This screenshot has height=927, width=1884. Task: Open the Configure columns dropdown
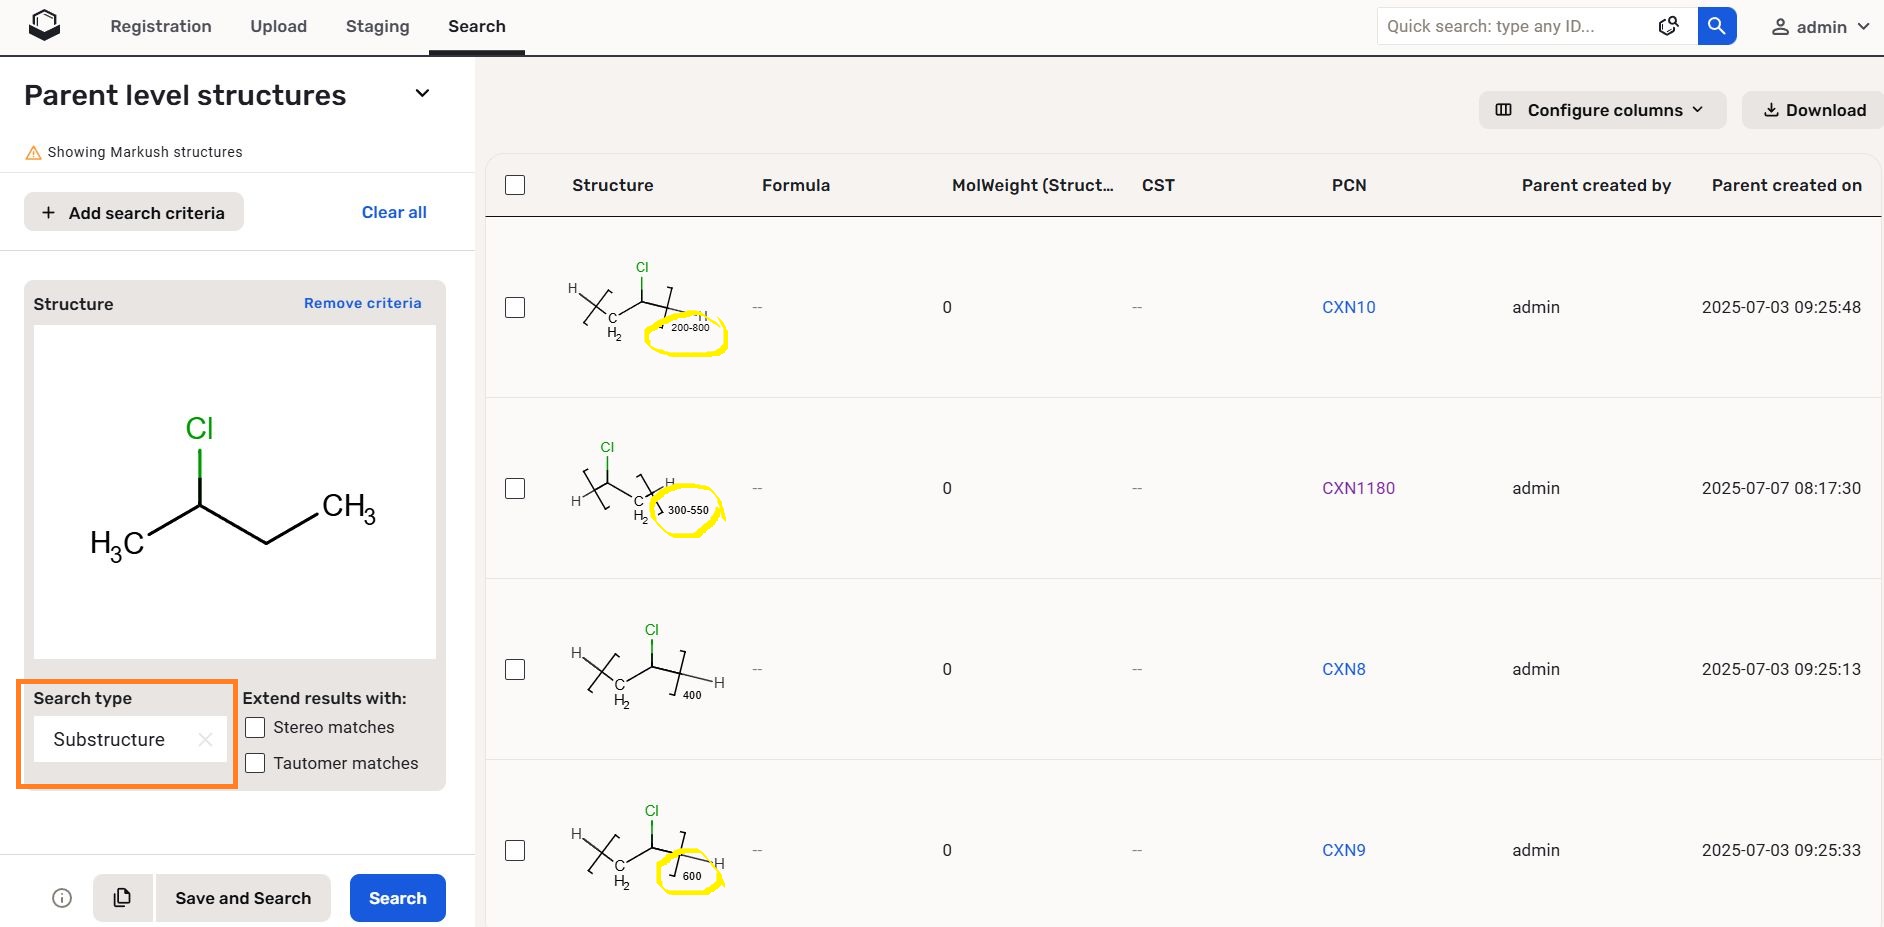point(1602,110)
